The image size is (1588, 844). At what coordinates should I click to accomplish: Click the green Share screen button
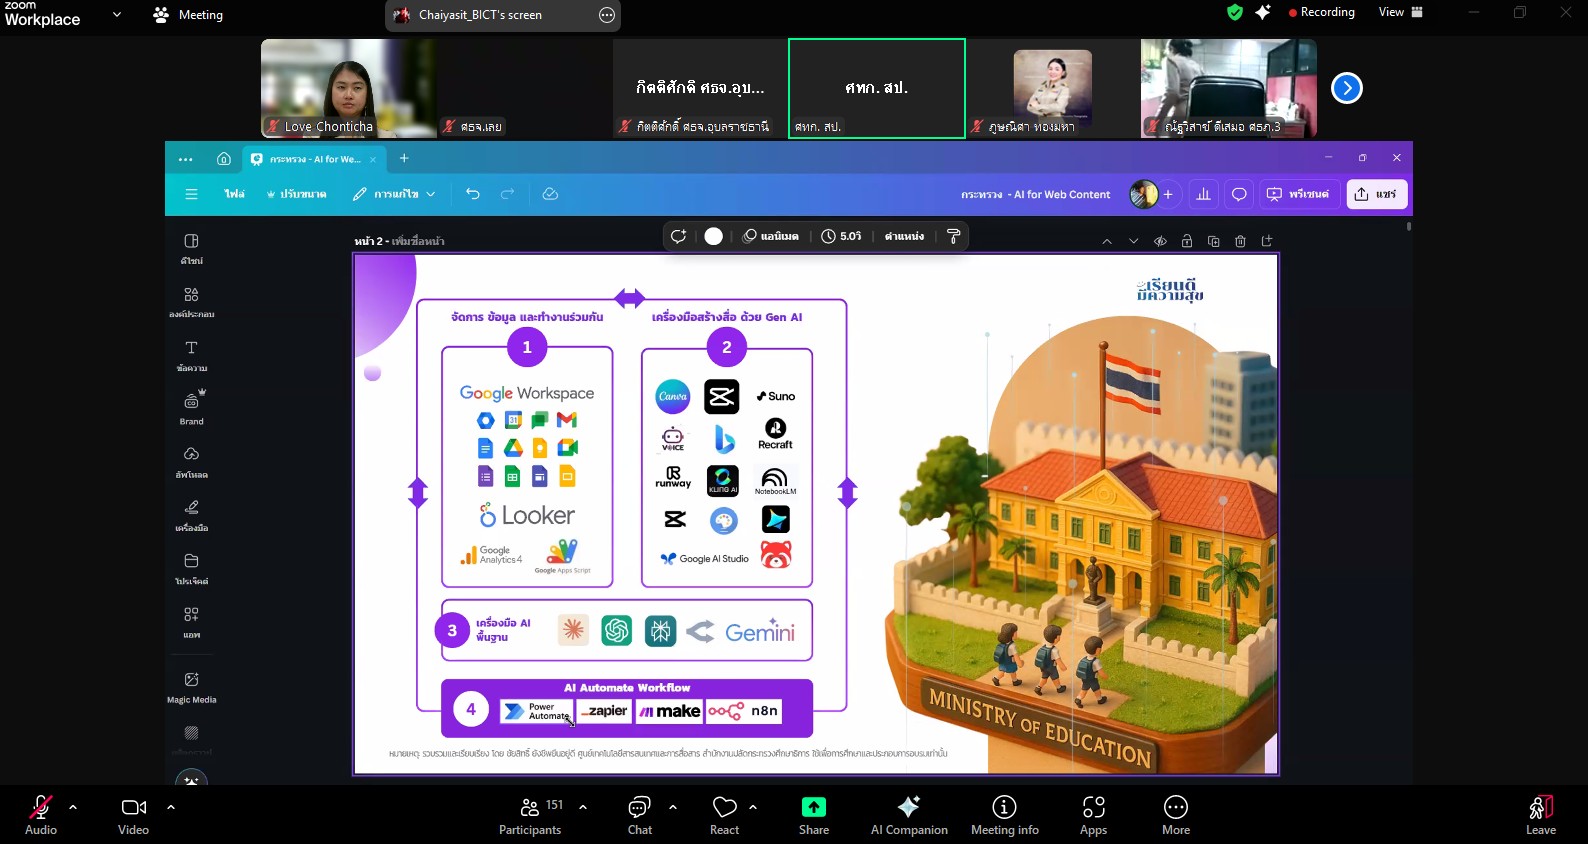pyautogui.click(x=814, y=815)
